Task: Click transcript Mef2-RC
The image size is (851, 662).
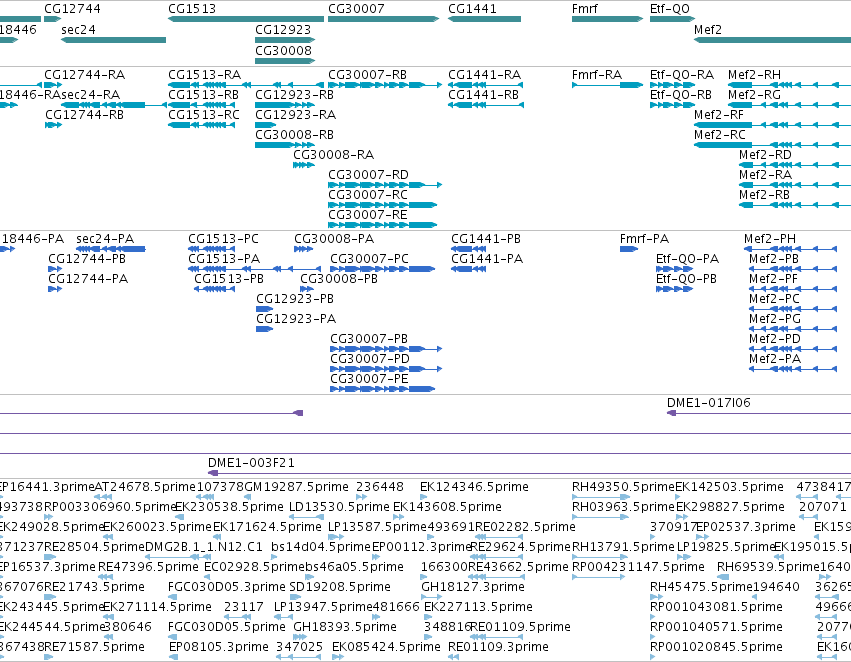Action: 720,135
